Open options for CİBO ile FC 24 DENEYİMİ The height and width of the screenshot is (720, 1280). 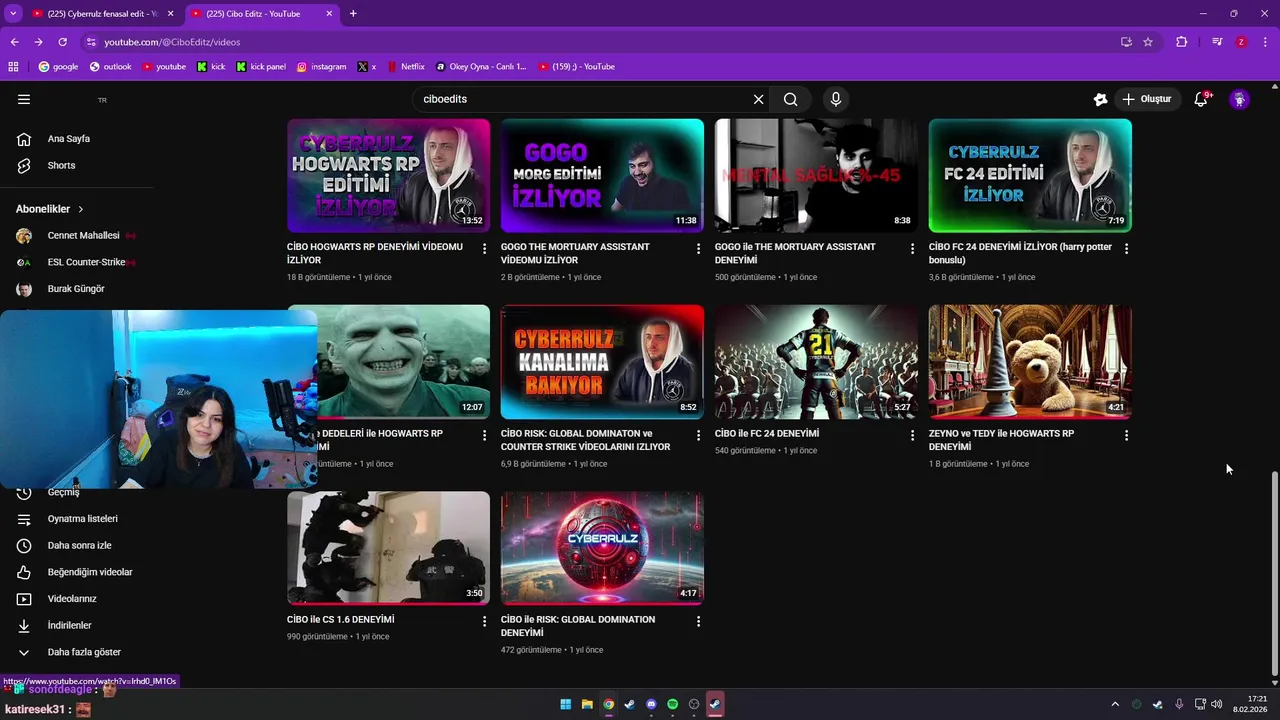point(912,435)
